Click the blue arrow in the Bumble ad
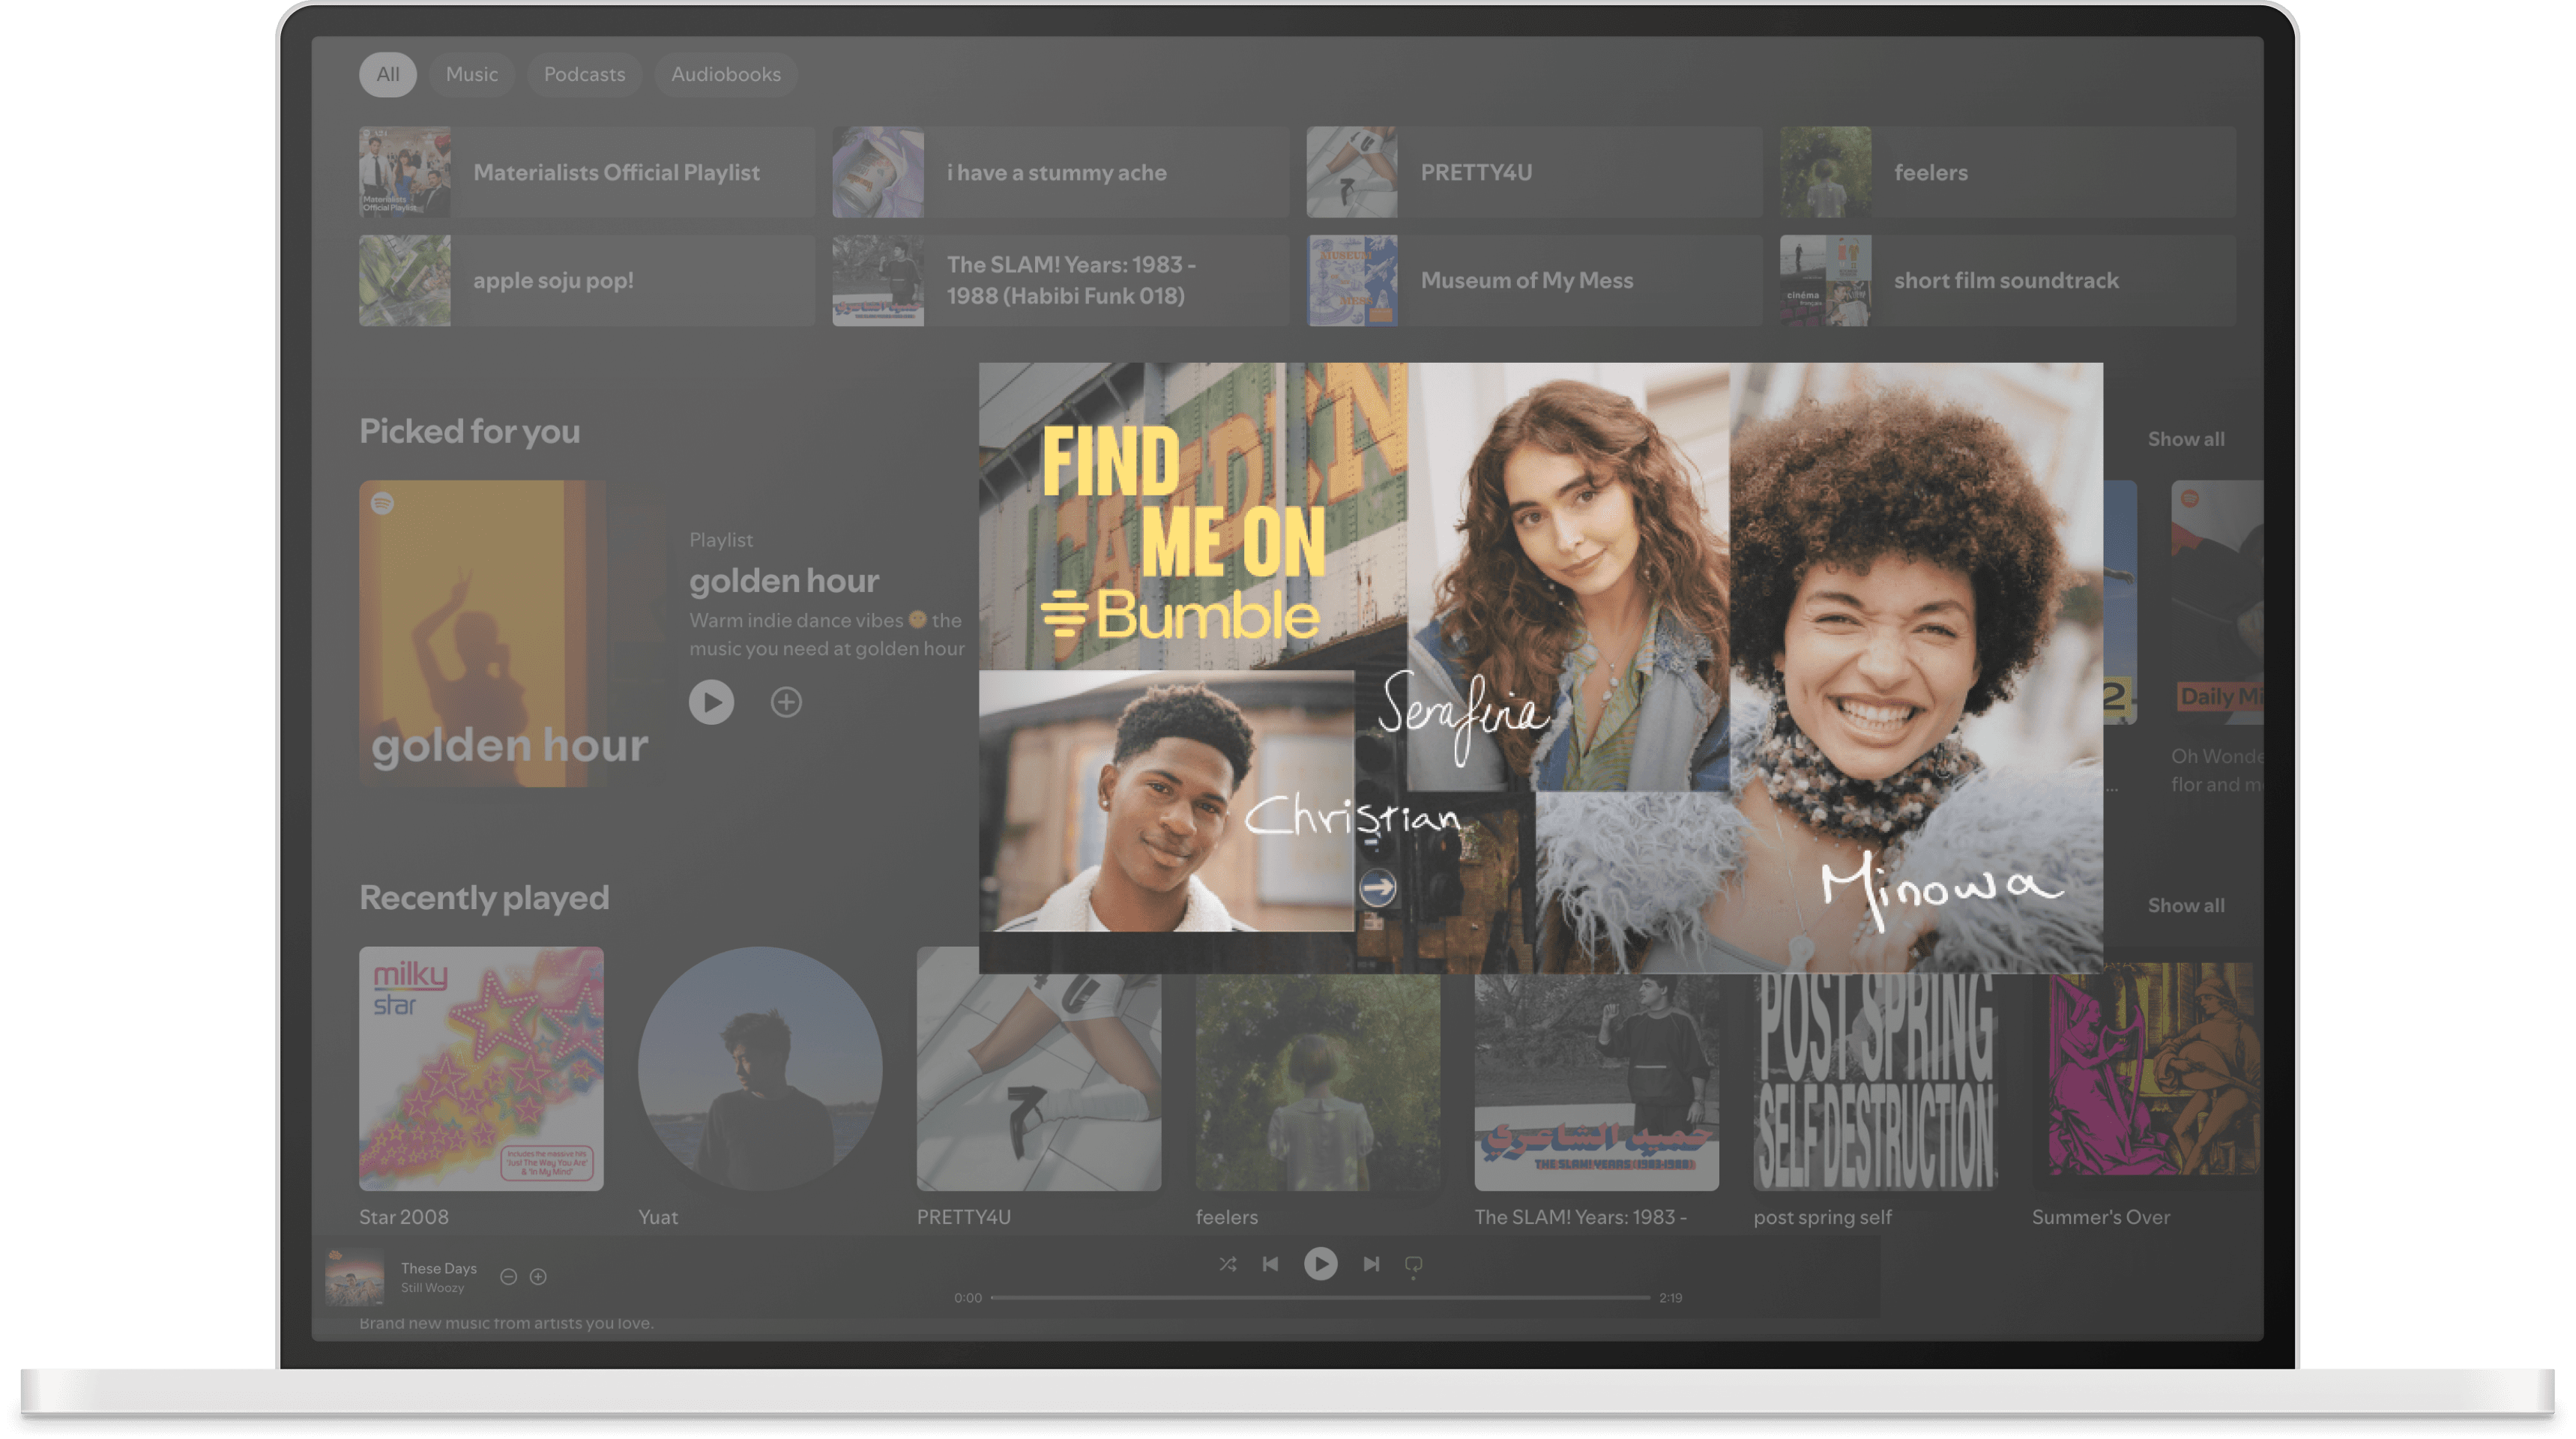The width and height of the screenshot is (2576, 1439). click(1377, 887)
